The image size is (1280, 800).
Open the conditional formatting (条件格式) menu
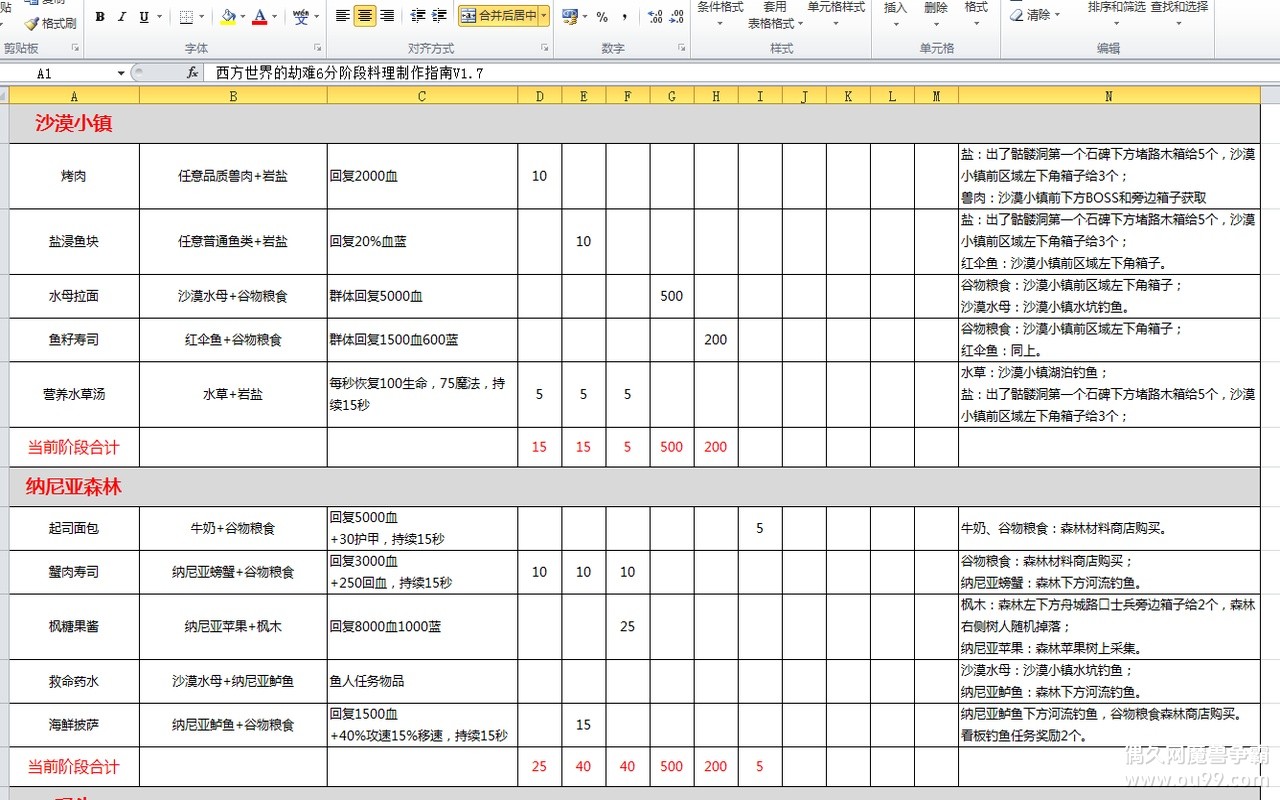pyautogui.click(x=720, y=7)
